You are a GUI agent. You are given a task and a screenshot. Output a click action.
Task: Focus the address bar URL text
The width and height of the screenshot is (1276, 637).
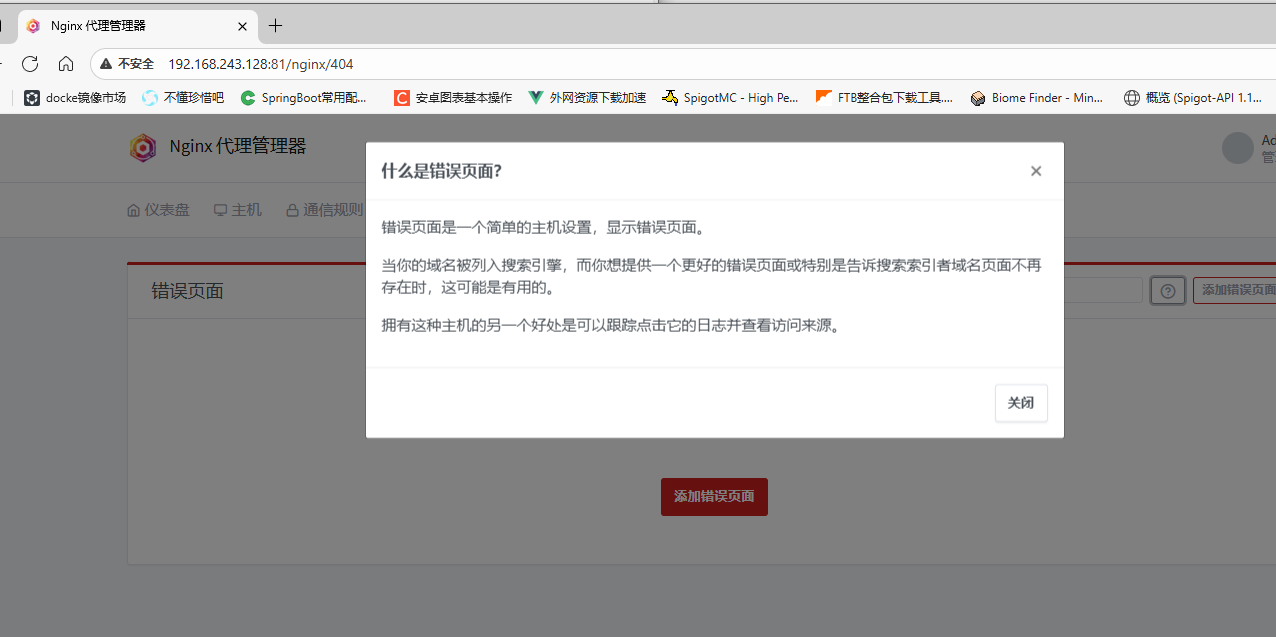coord(260,64)
